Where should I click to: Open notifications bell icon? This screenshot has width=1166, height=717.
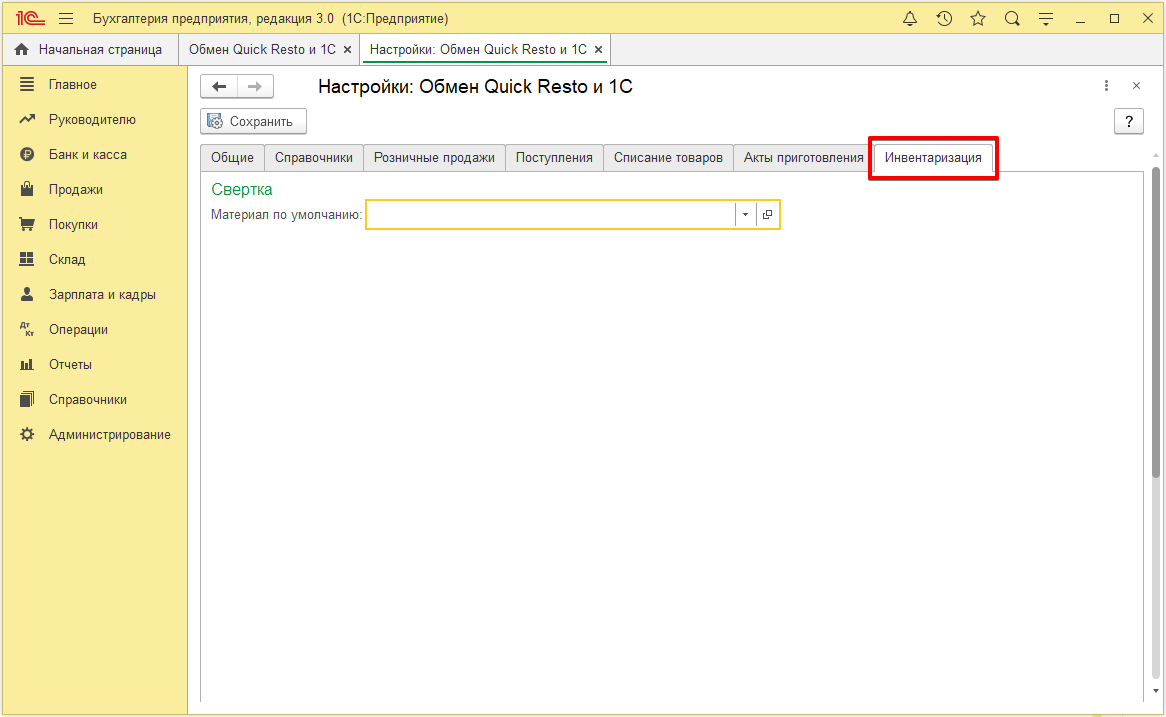coord(909,19)
